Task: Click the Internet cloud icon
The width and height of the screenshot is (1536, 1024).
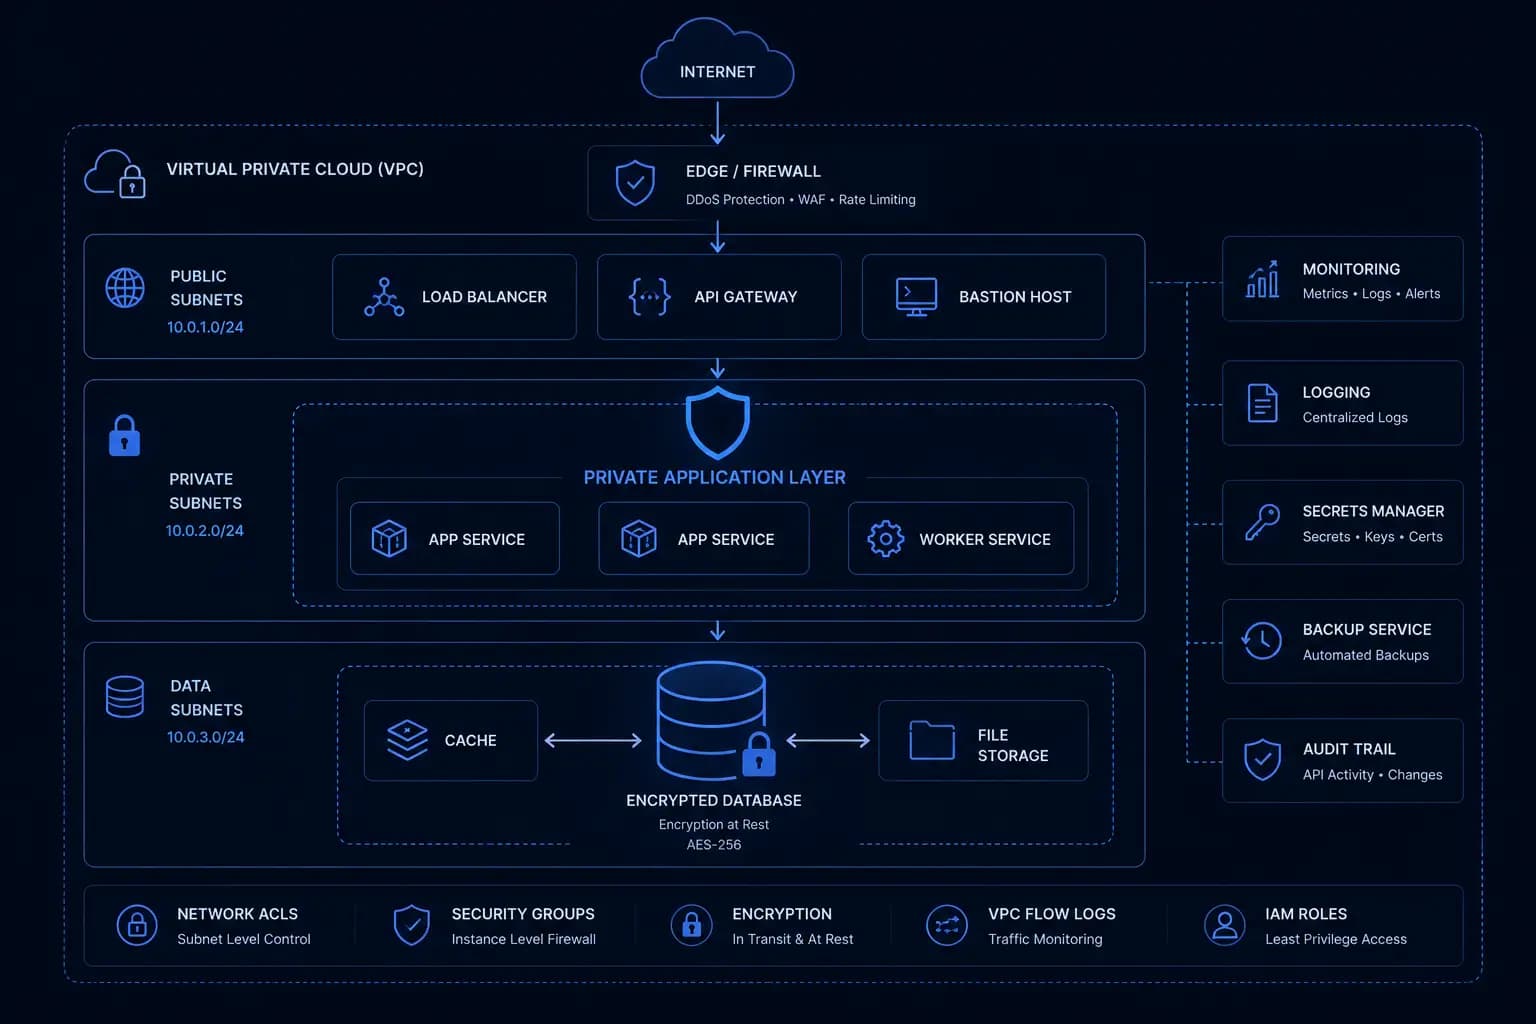Action: (717, 58)
